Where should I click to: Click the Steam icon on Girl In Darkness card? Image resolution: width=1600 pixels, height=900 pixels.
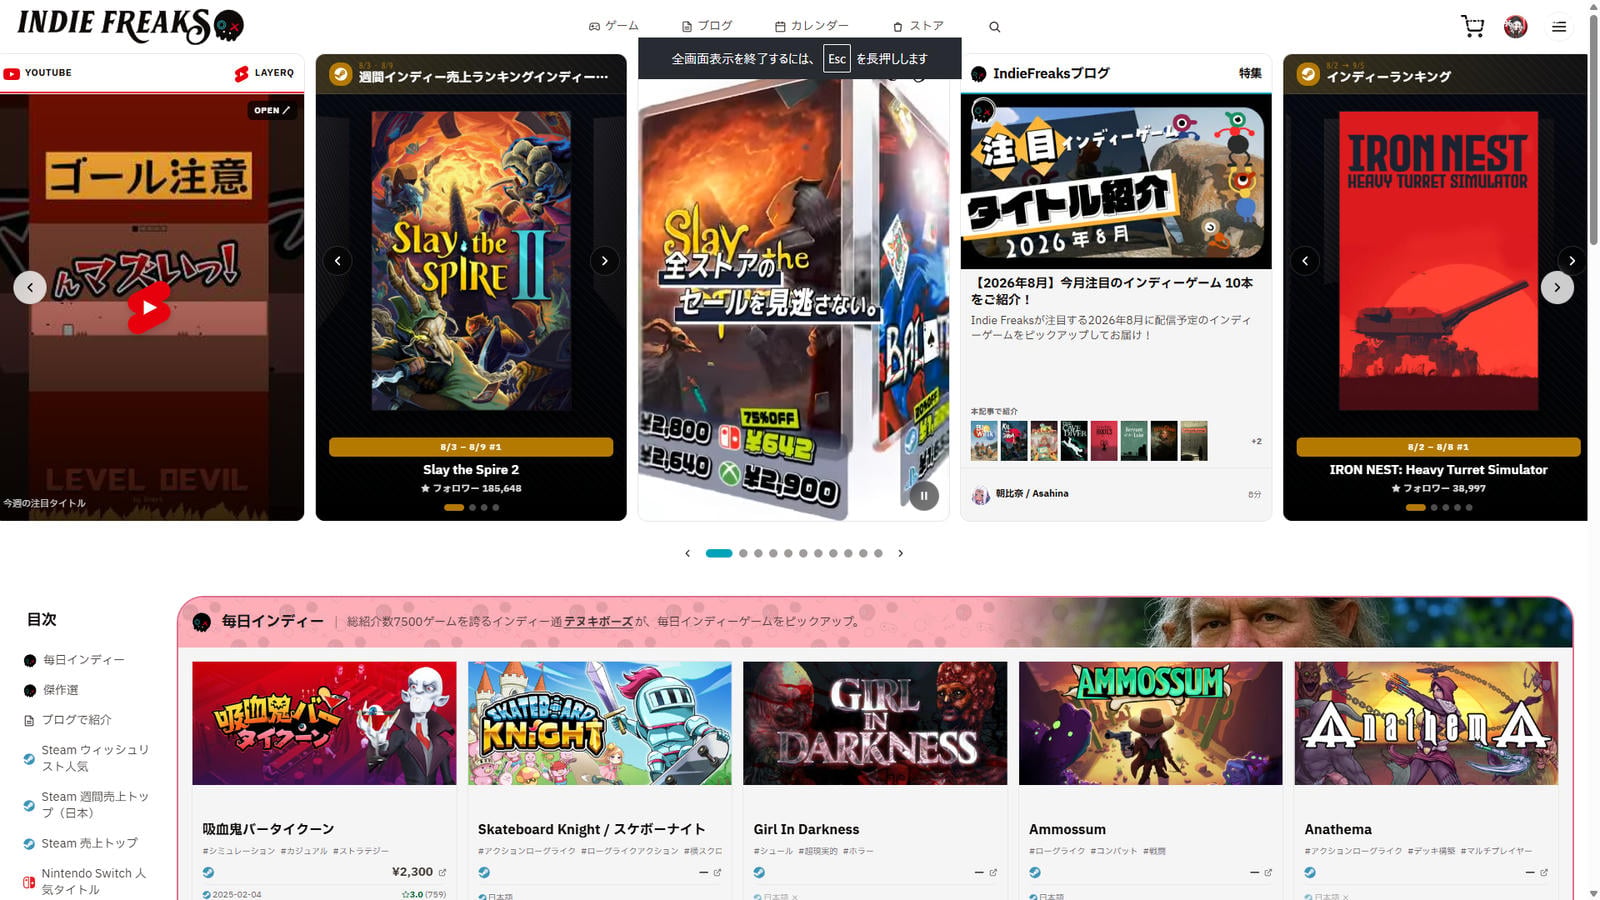point(759,872)
